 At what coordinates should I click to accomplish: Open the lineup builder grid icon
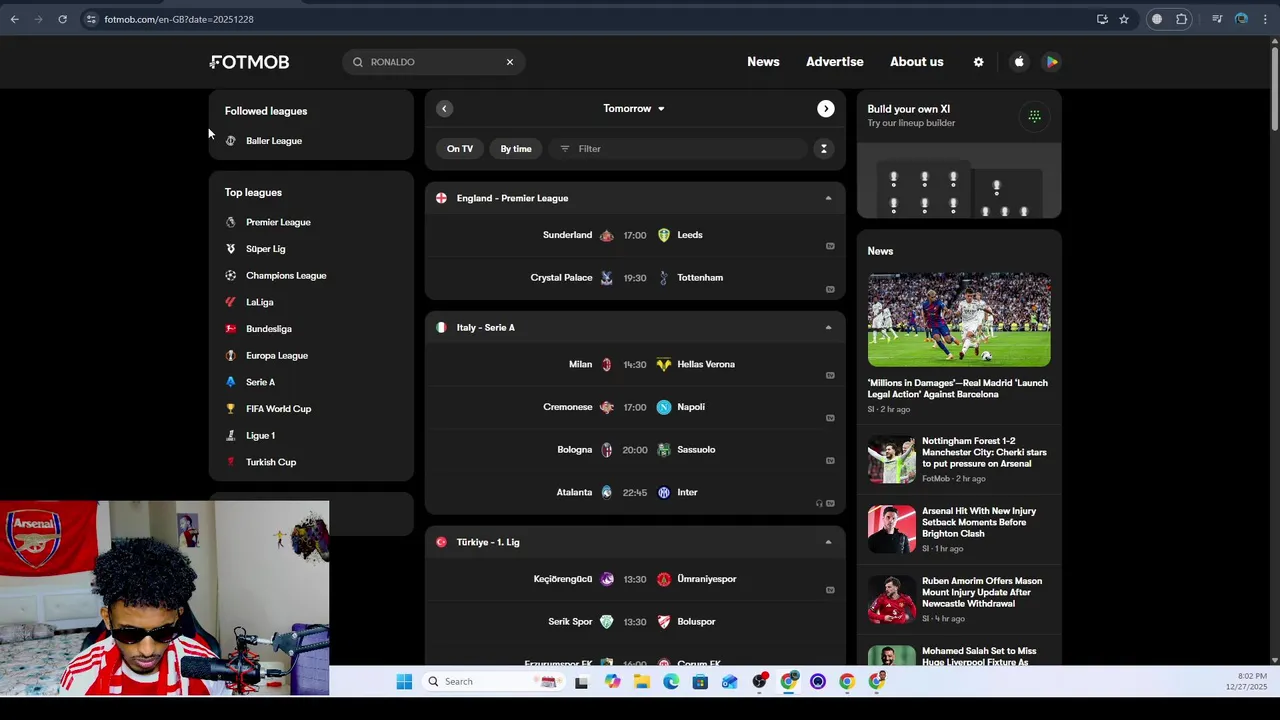pos(1034,116)
